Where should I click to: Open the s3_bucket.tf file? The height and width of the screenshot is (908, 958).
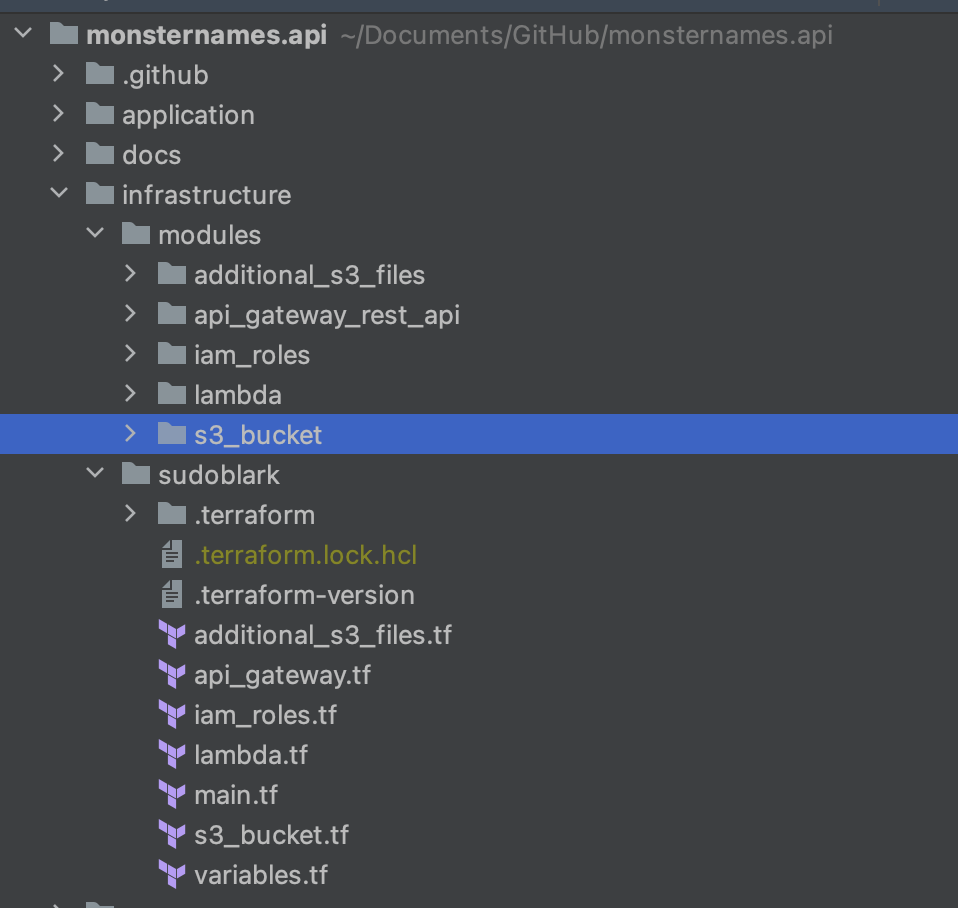pos(272,834)
